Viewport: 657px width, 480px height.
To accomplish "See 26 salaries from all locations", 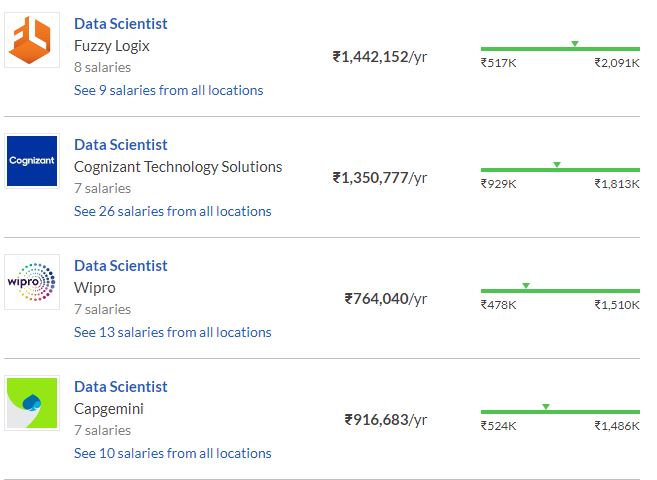I will pyautogui.click(x=172, y=211).
